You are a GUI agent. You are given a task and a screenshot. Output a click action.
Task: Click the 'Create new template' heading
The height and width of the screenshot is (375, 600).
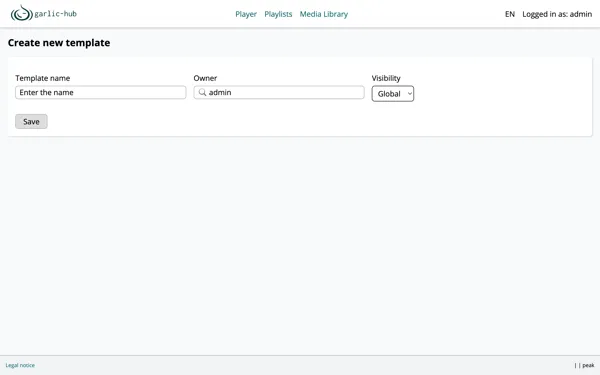(x=59, y=42)
